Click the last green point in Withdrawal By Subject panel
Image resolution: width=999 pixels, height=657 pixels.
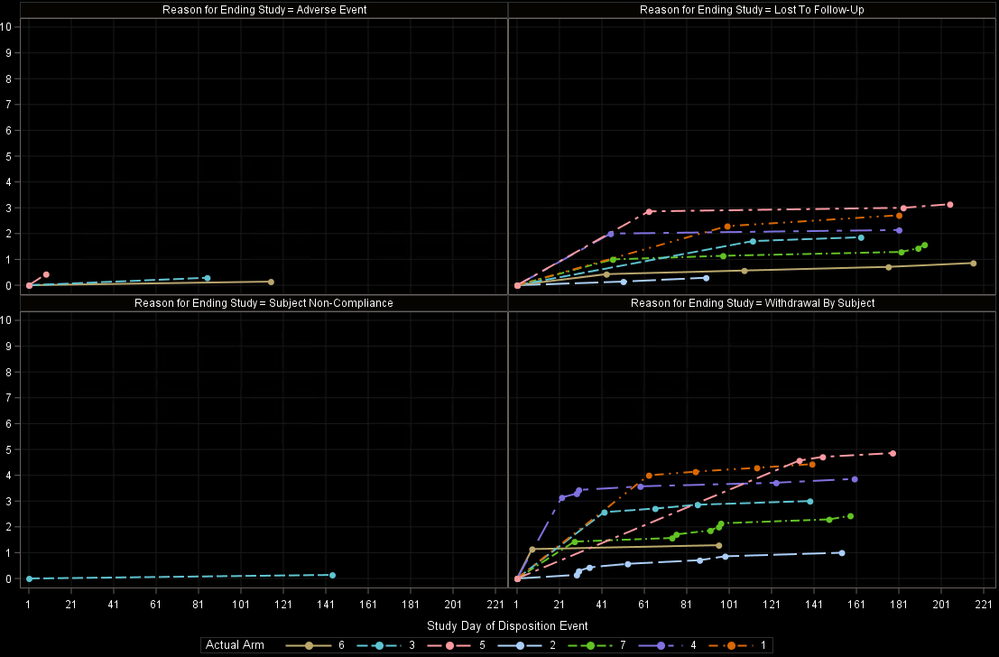tap(850, 516)
